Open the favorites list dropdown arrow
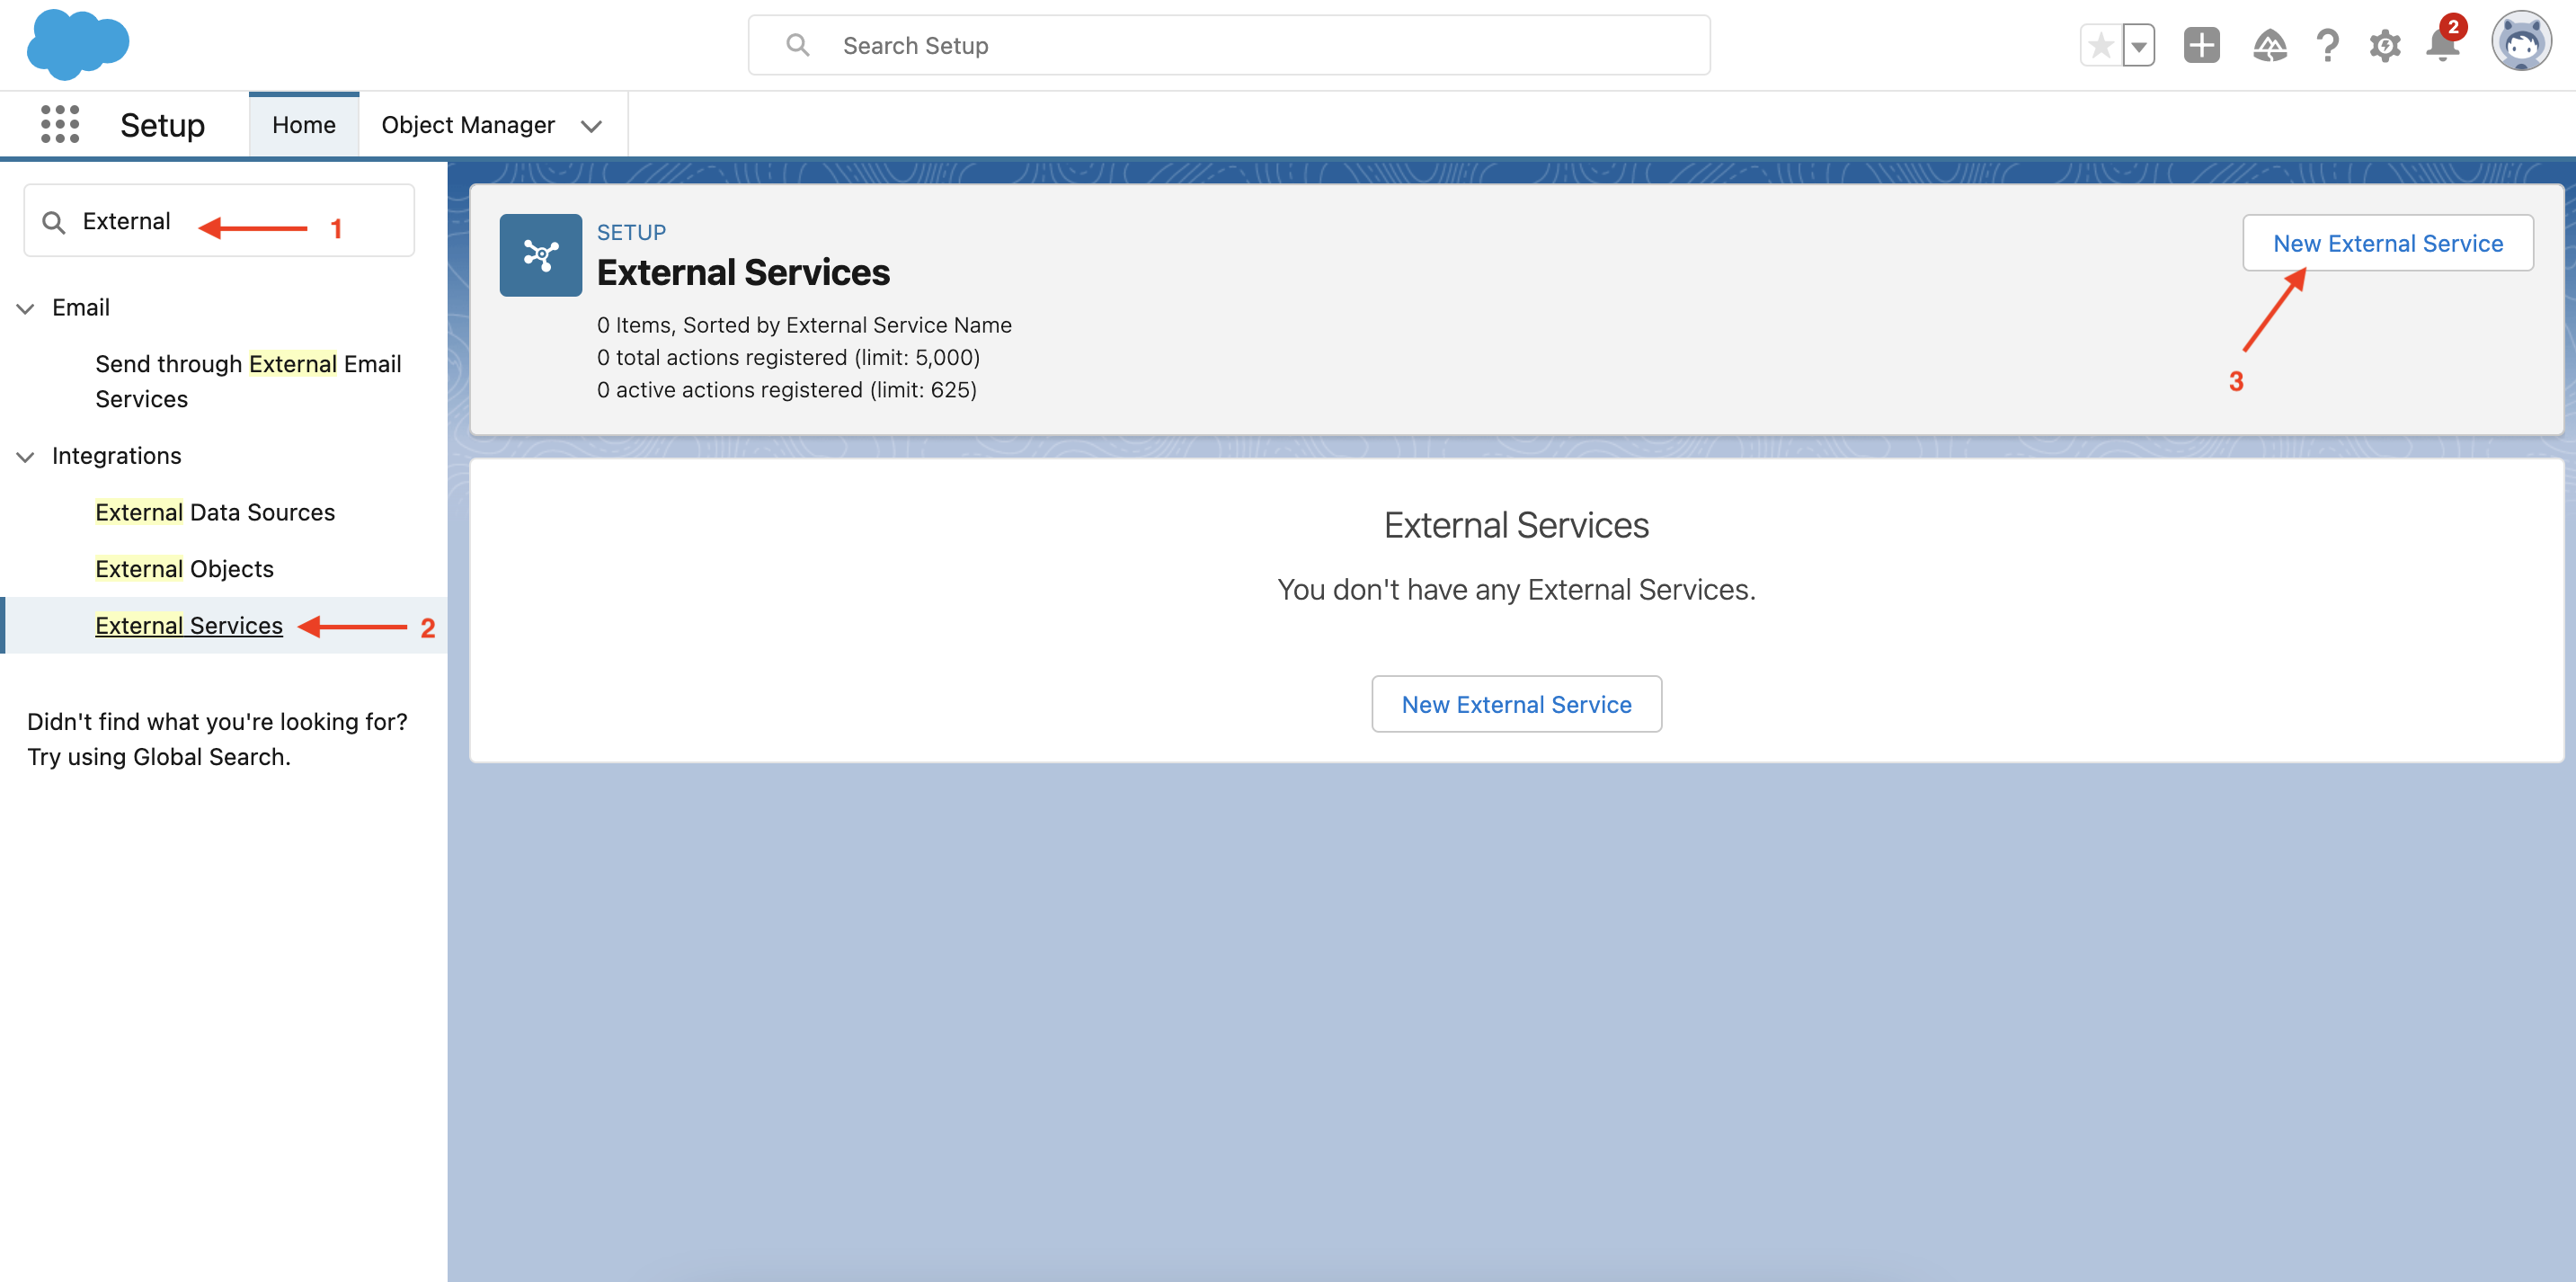2576x1282 pixels. tap(2138, 45)
